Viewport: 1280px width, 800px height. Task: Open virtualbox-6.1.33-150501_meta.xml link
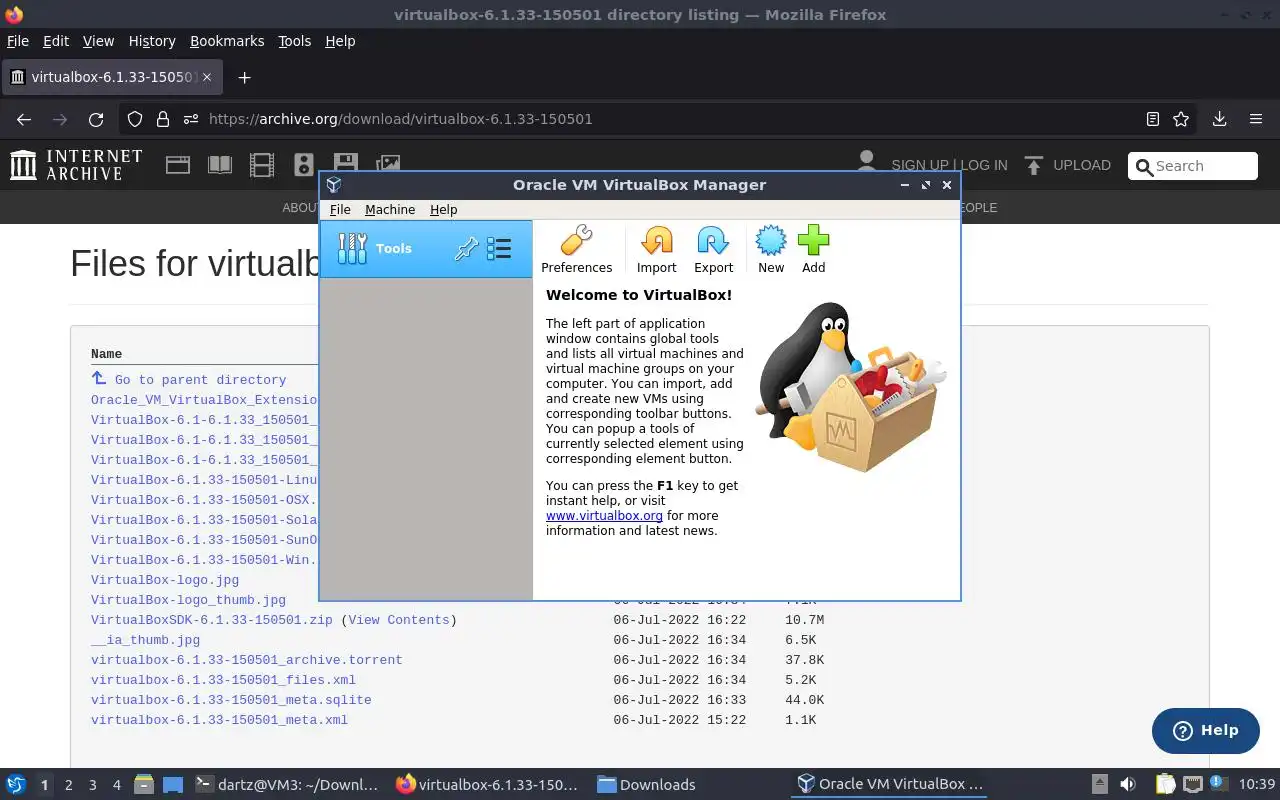click(x=219, y=720)
